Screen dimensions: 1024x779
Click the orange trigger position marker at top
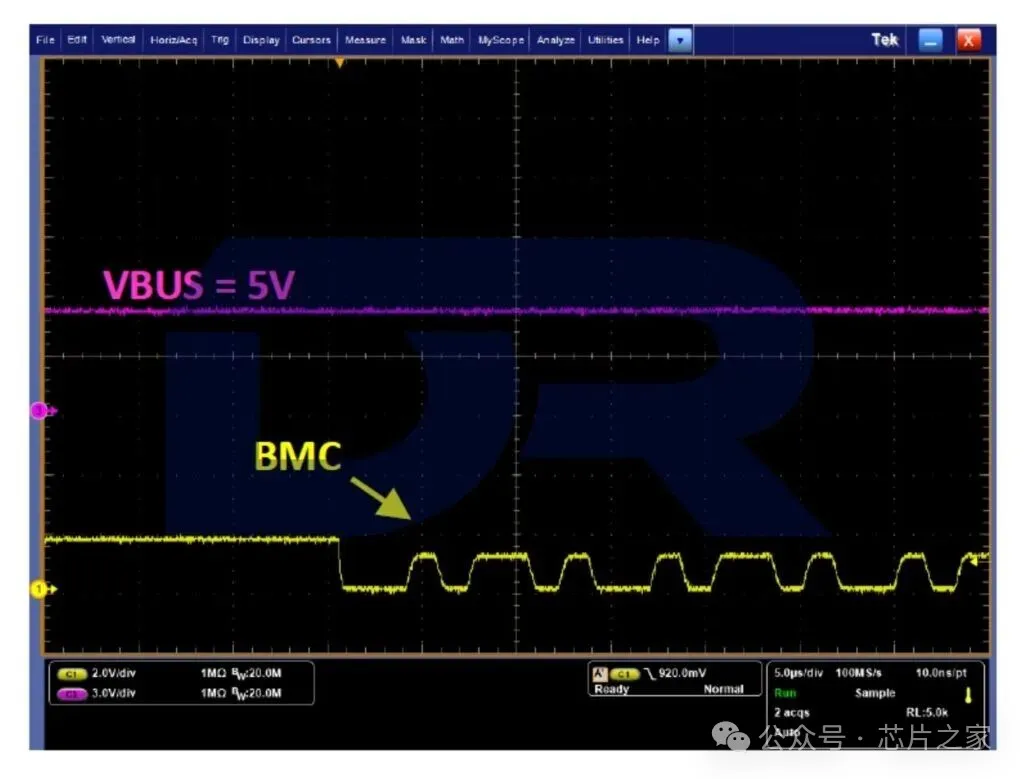pos(340,64)
